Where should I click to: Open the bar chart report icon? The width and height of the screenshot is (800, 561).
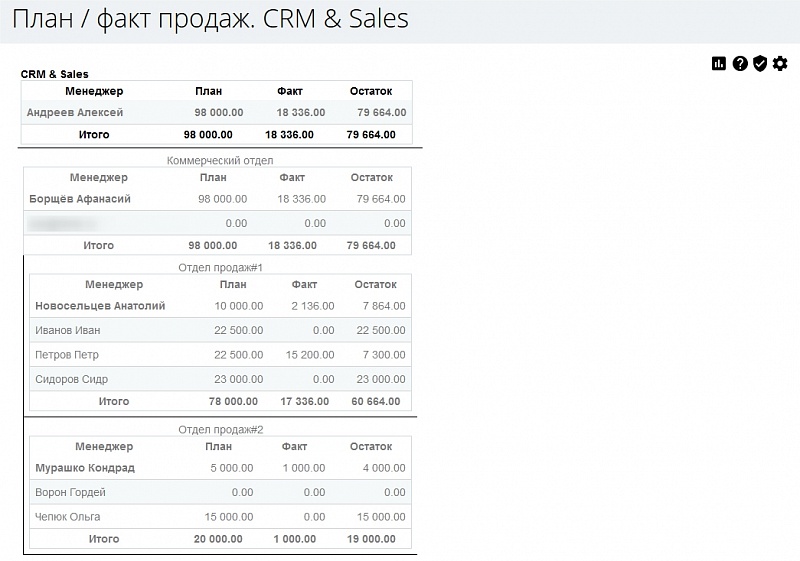pos(719,64)
